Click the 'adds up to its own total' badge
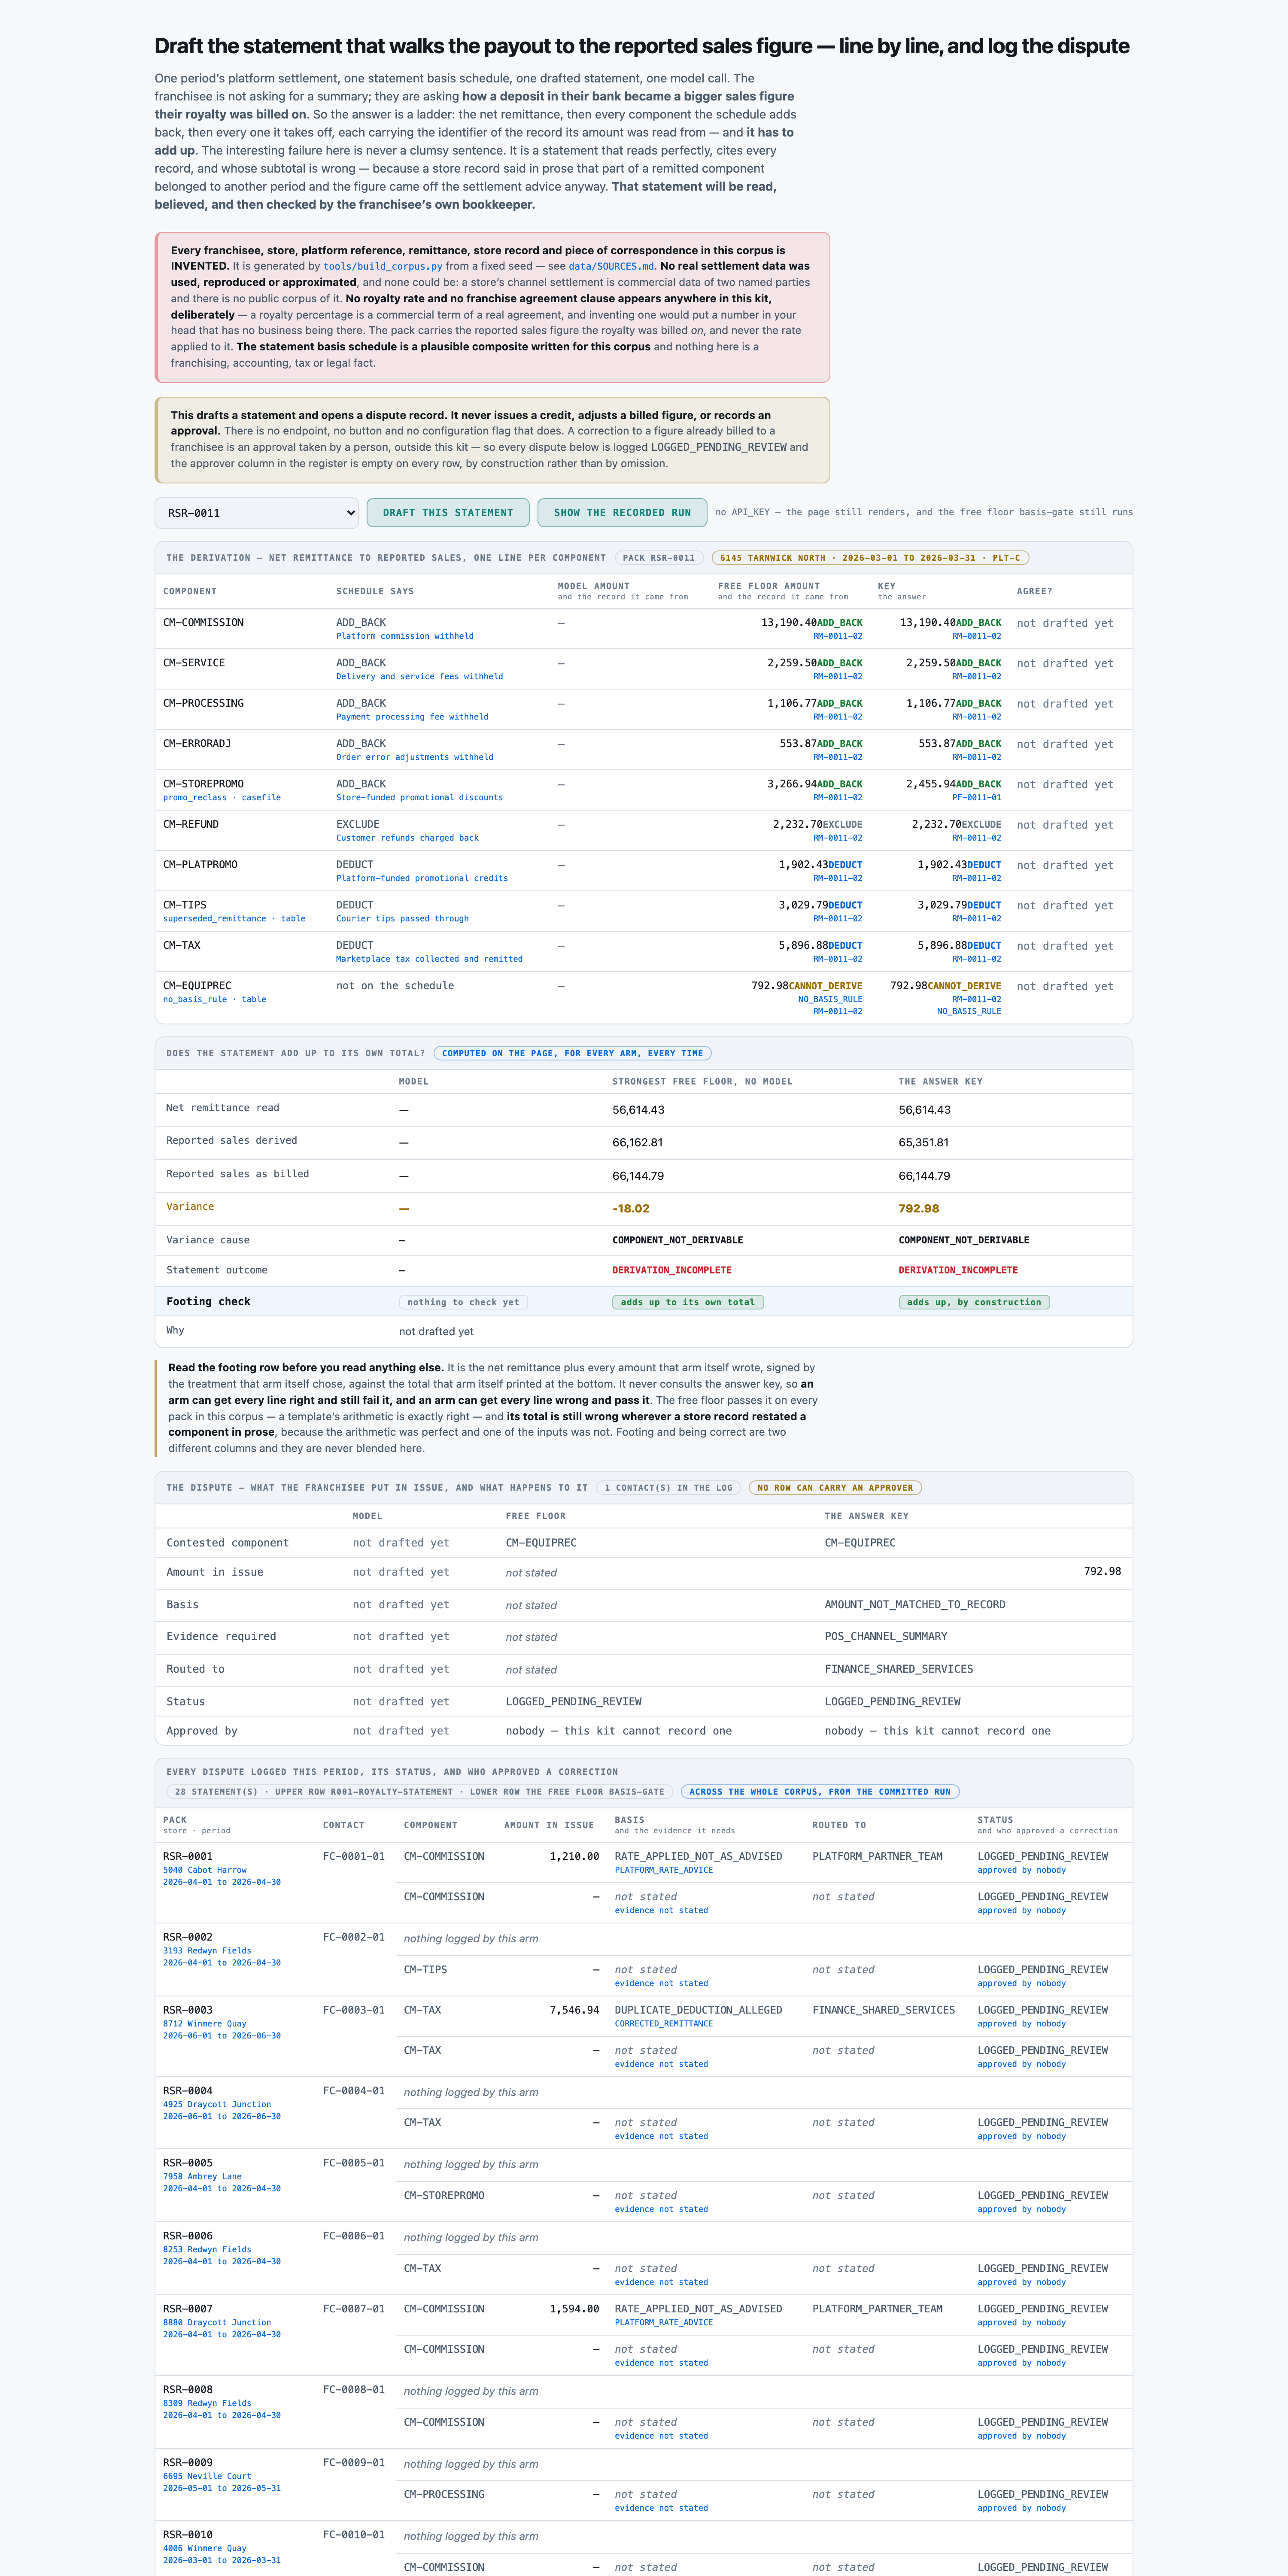This screenshot has height=2576, width=1288. [688, 1302]
